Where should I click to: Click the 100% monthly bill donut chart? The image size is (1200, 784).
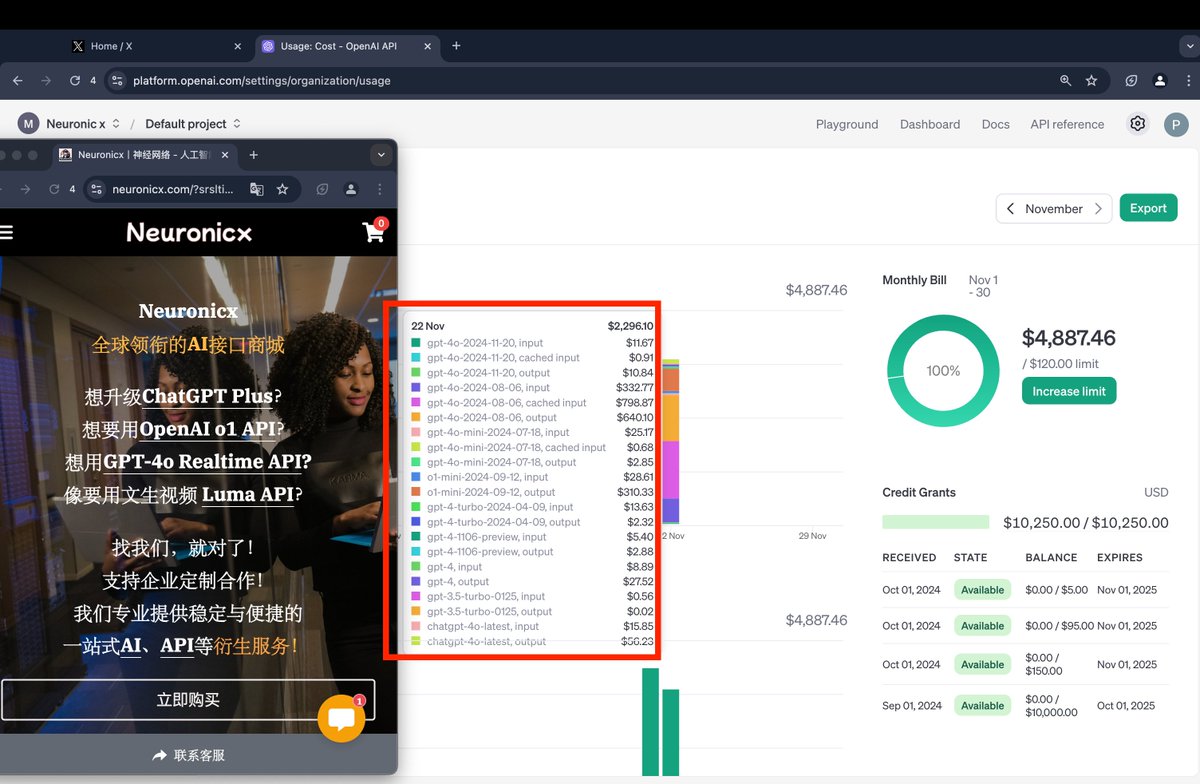coord(943,370)
